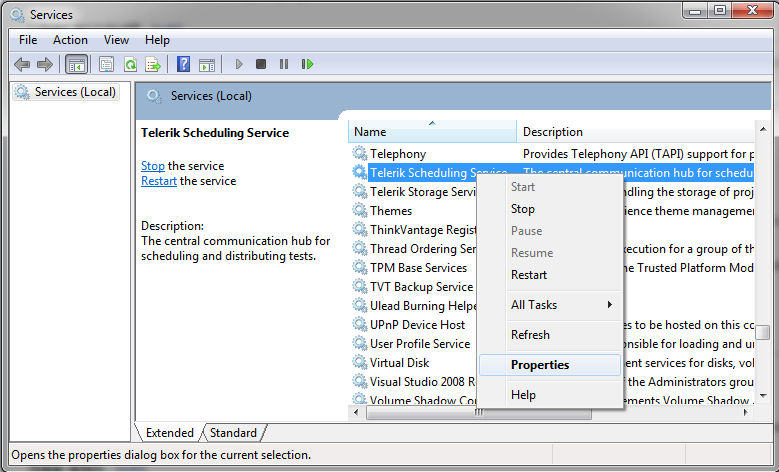Choose Restart in the context menu

tap(550, 275)
